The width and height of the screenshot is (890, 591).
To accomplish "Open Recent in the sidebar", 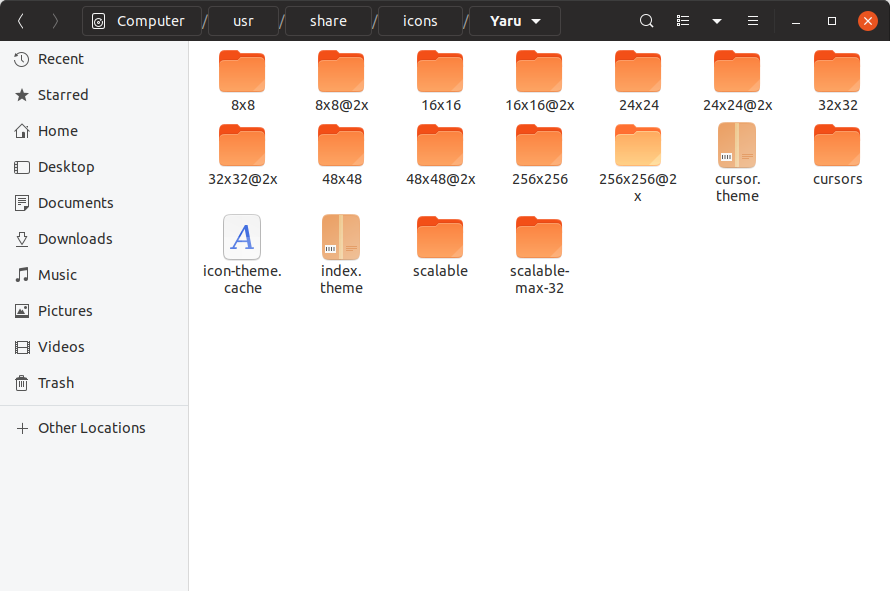I will point(94,59).
